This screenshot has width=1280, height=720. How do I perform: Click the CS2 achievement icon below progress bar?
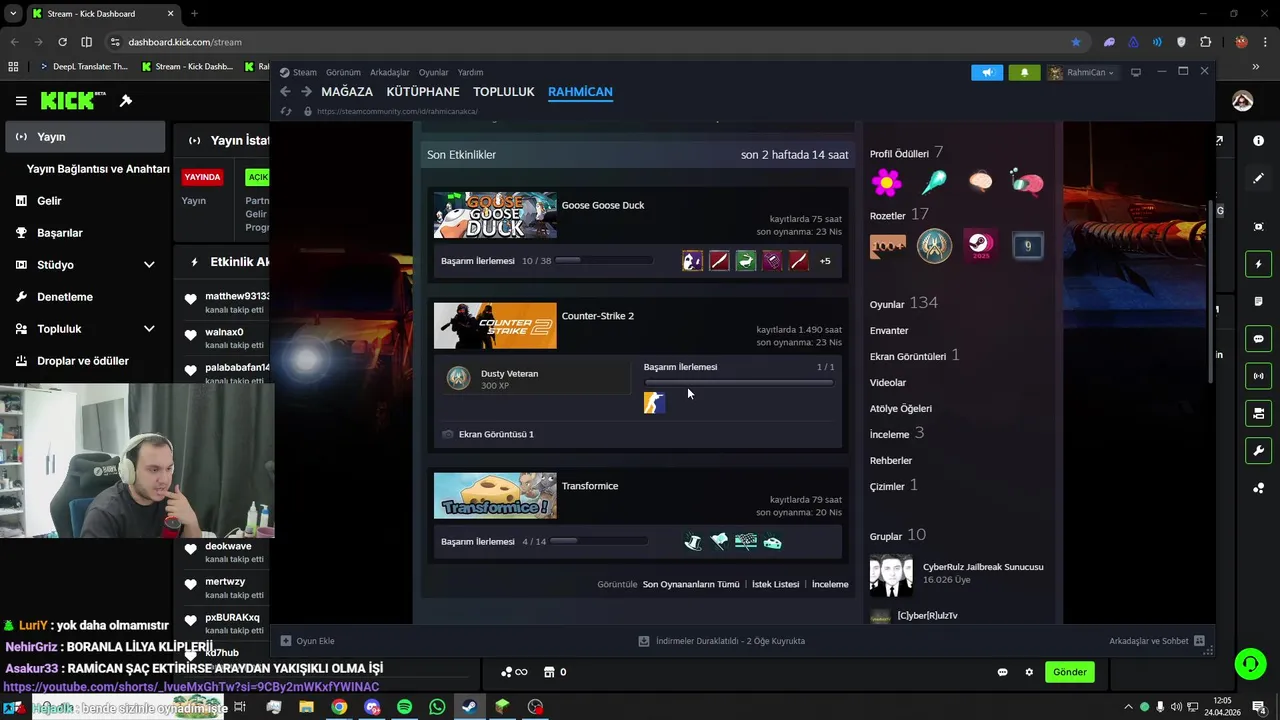(x=654, y=403)
